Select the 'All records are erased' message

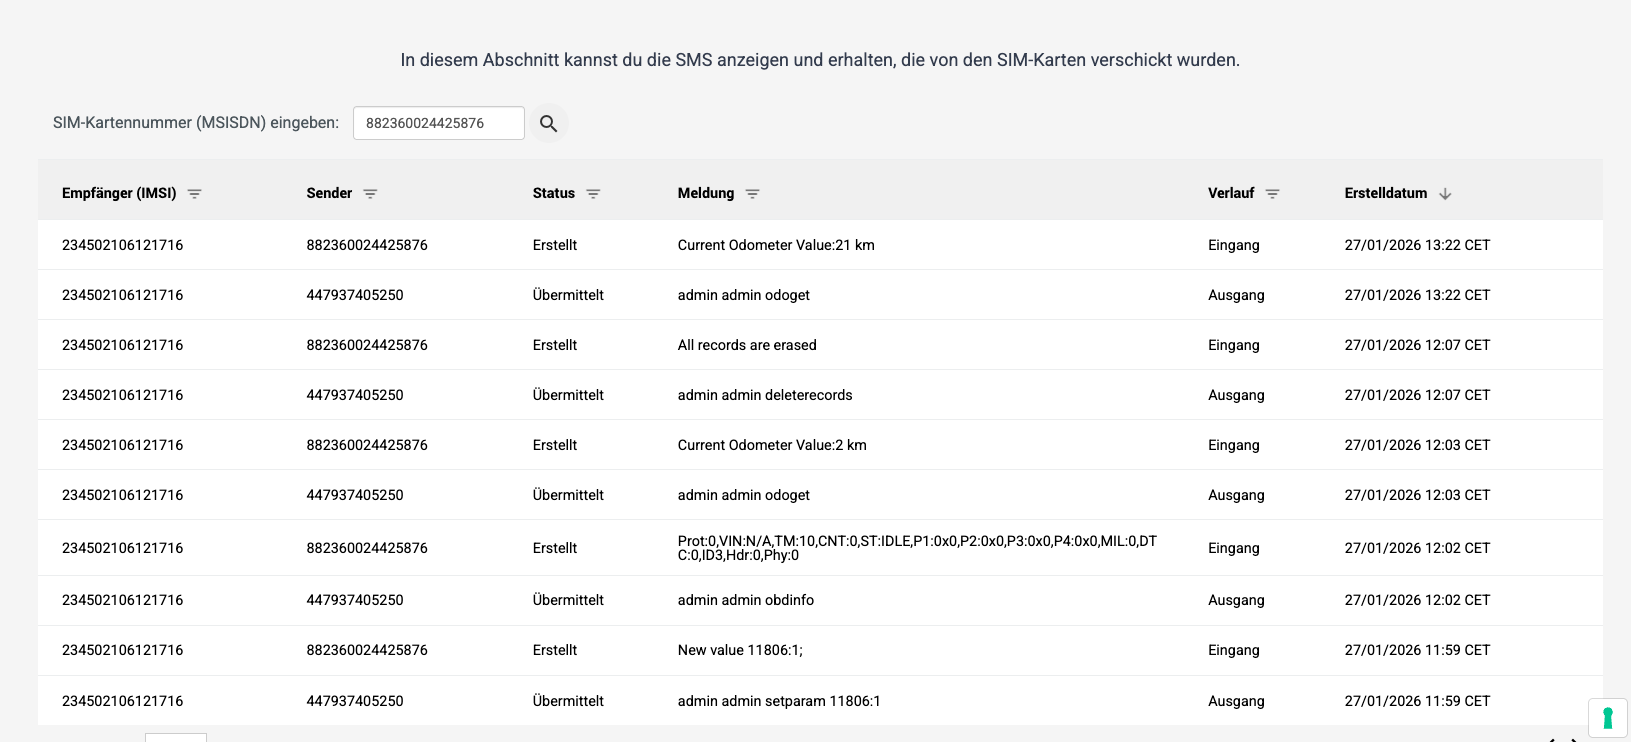(747, 345)
